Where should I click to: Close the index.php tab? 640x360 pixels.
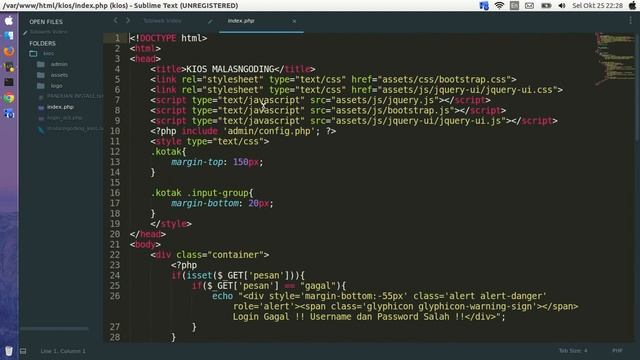294,21
